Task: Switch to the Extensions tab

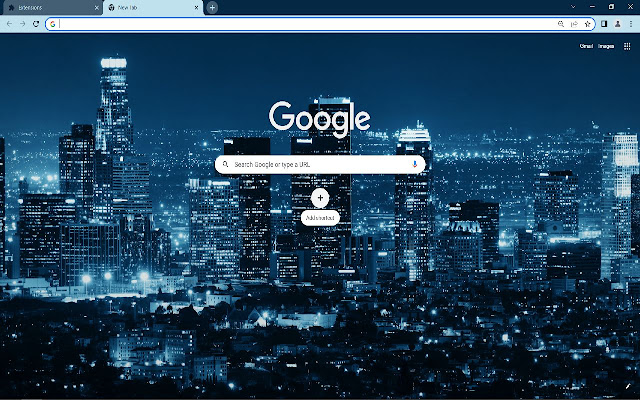Action: (x=51, y=7)
